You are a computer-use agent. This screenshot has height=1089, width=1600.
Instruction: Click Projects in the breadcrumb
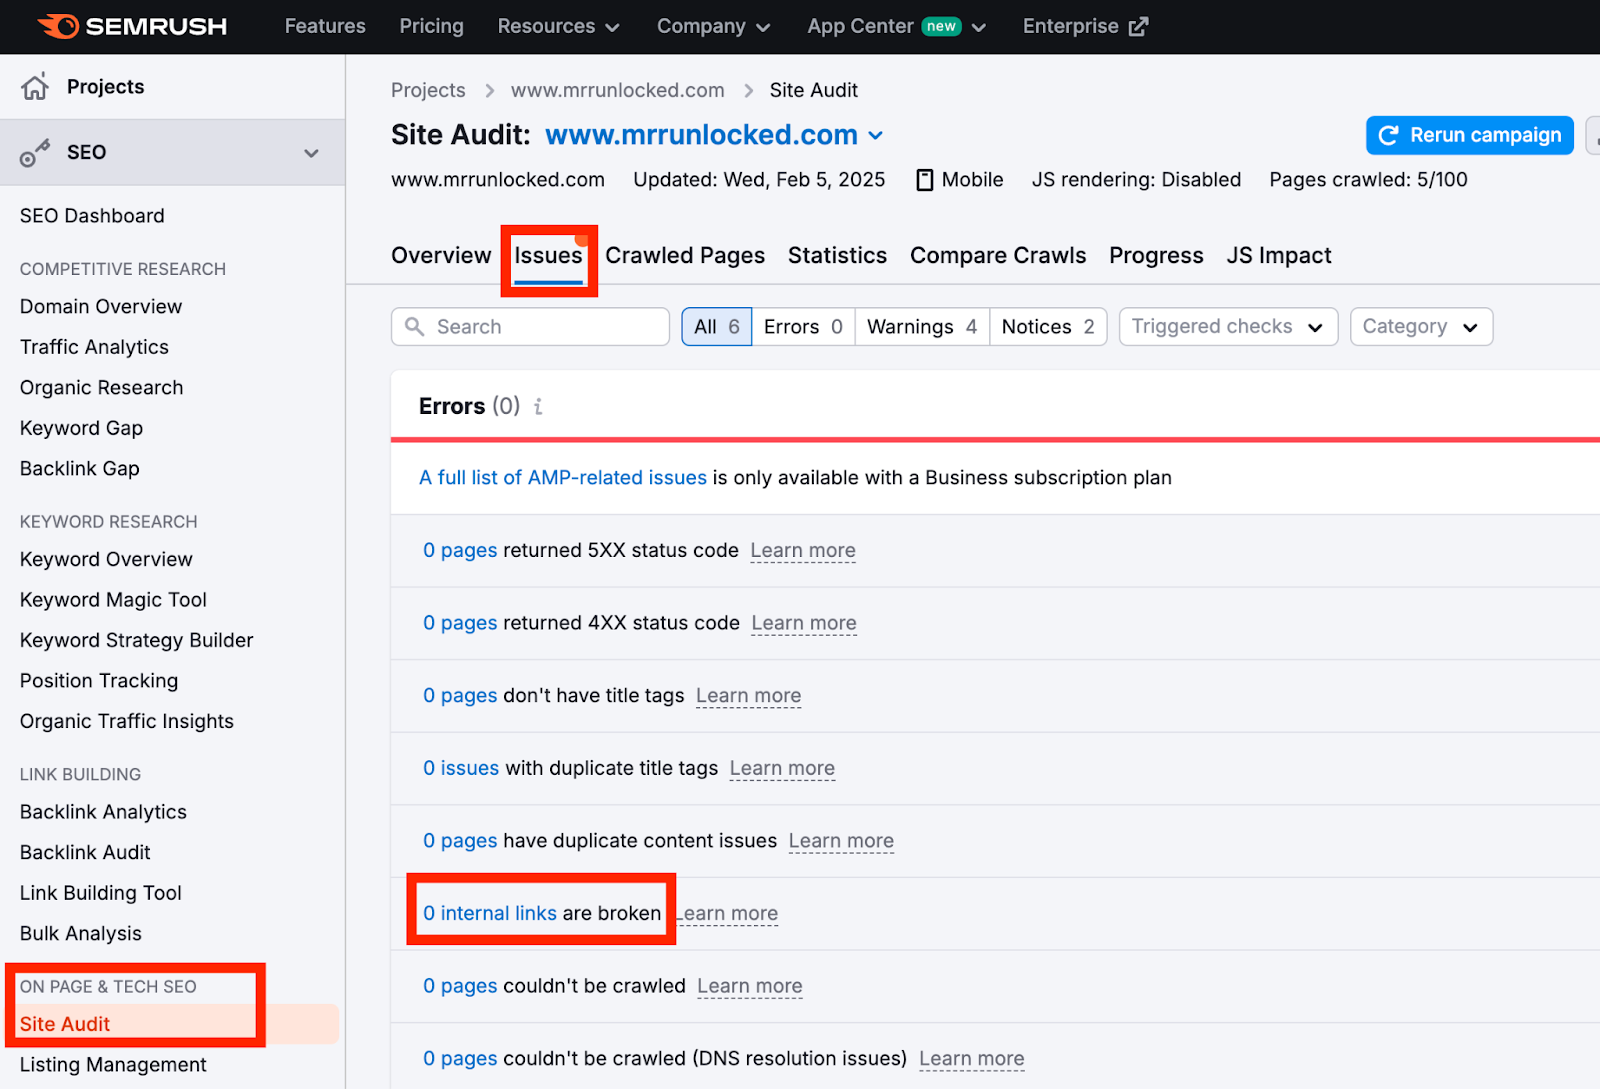click(x=428, y=90)
